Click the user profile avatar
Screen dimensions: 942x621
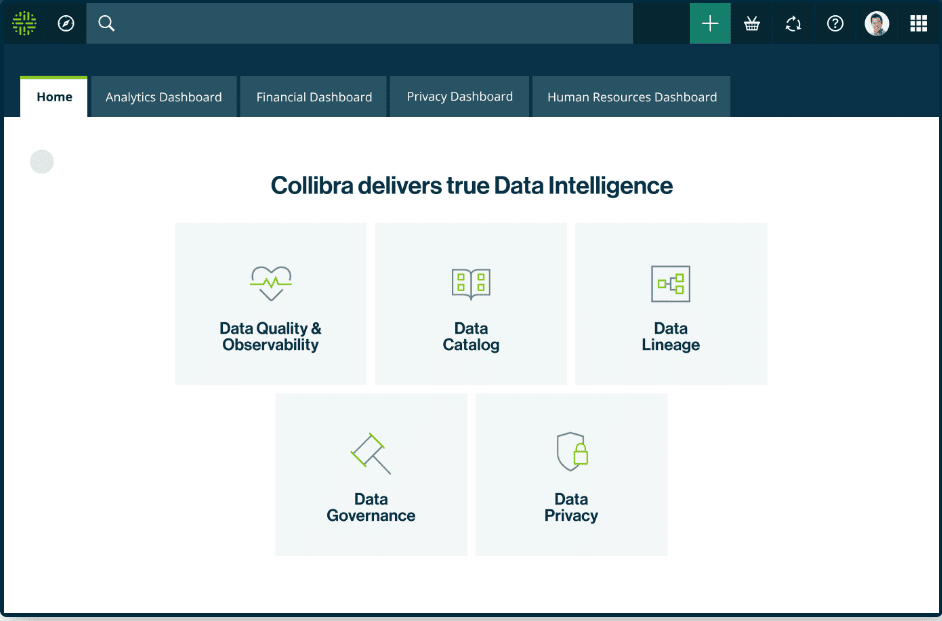point(877,22)
